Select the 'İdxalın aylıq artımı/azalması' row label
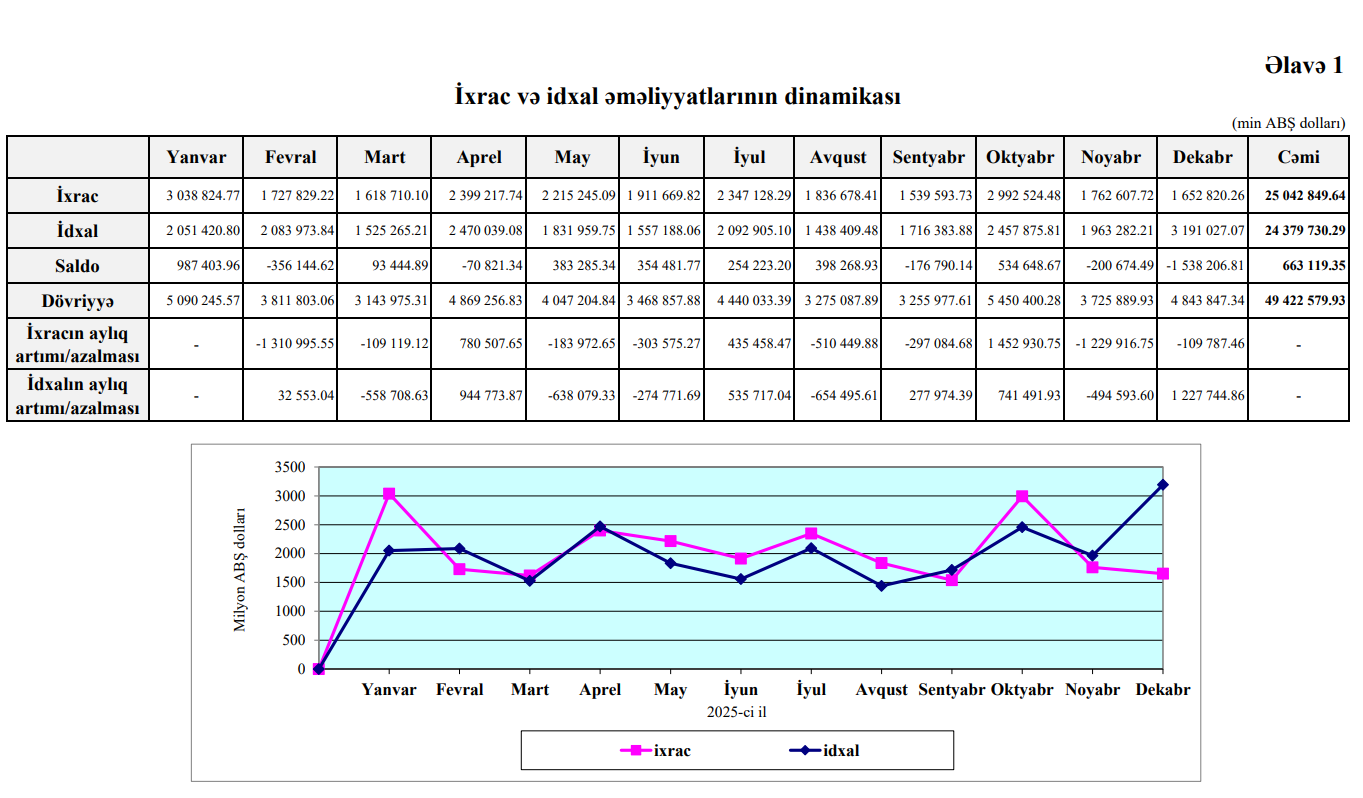The height and width of the screenshot is (798, 1363). click(x=77, y=396)
